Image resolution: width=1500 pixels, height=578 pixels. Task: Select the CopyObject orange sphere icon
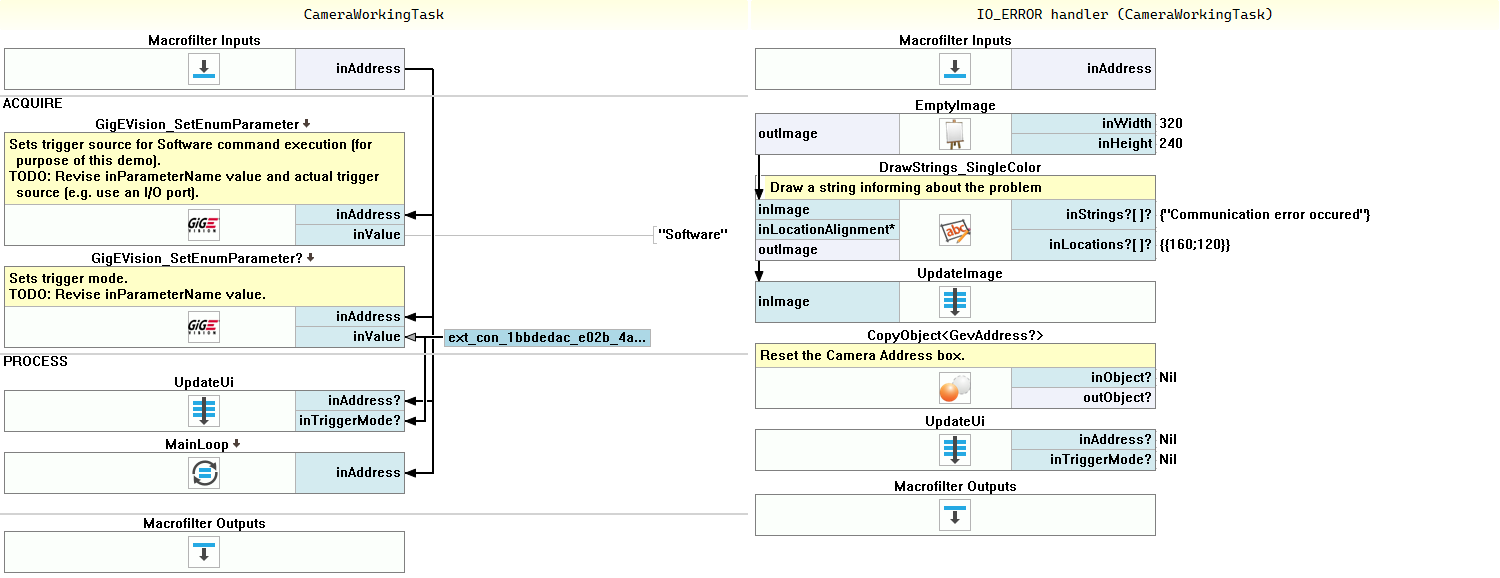click(x=955, y=387)
